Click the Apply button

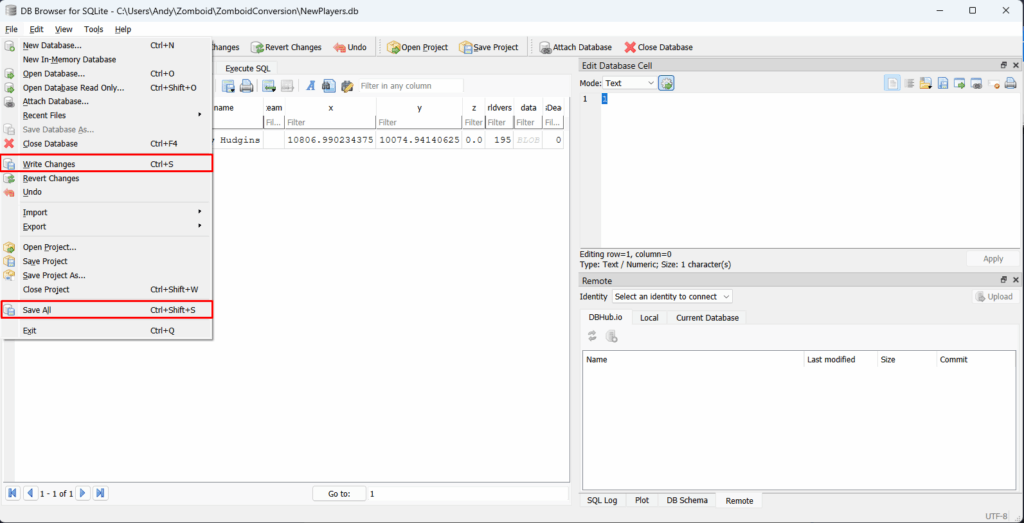click(992, 259)
